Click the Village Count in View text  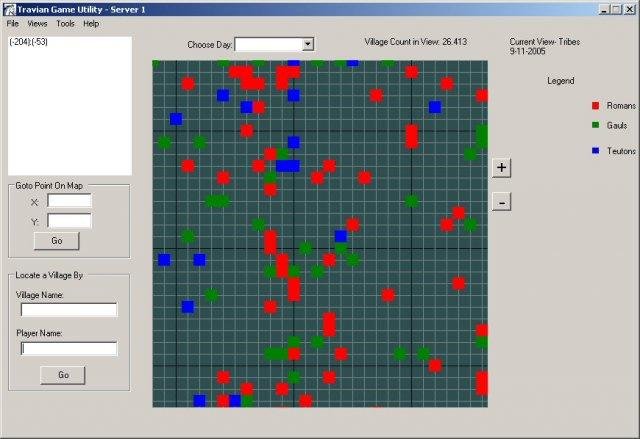click(x=416, y=42)
